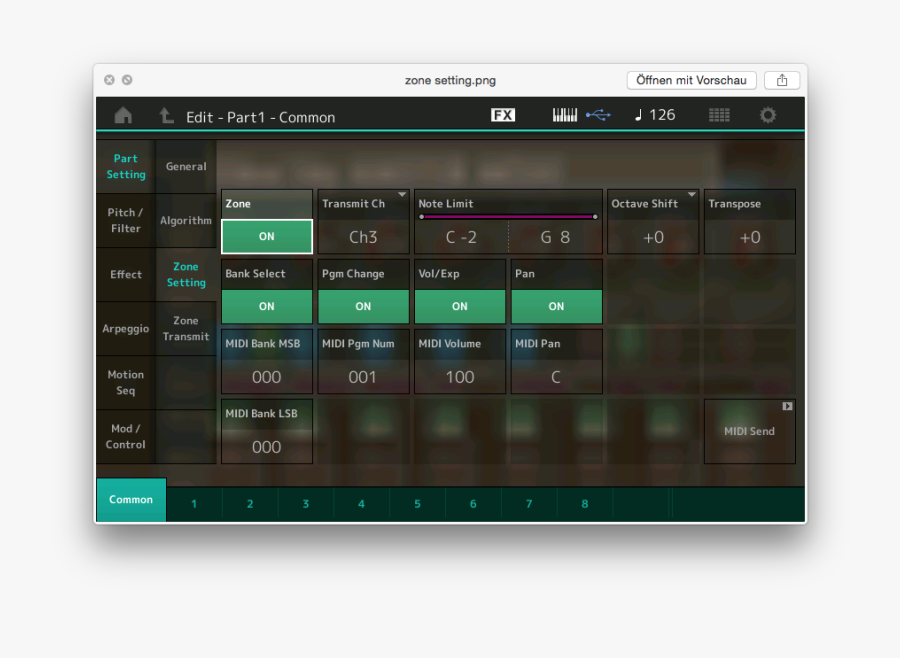Click the USB connection icon
Viewport: 900px width, 658px height.
click(598, 115)
